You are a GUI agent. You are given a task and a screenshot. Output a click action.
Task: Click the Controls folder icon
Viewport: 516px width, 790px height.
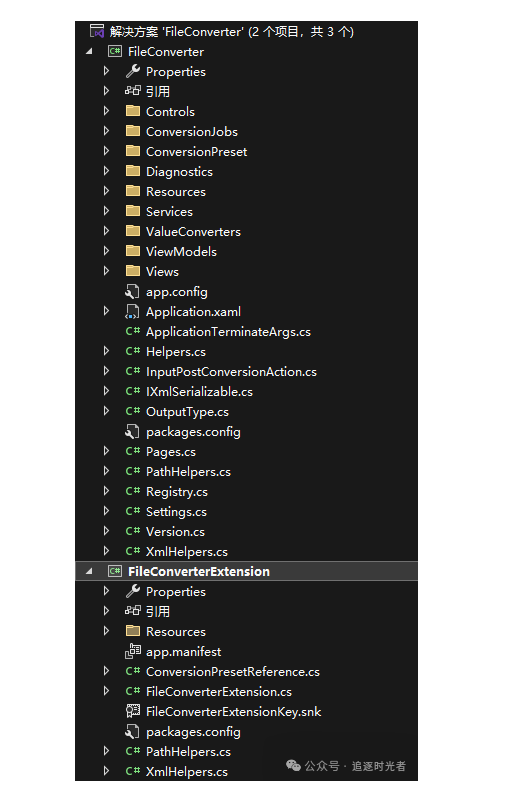tap(133, 111)
